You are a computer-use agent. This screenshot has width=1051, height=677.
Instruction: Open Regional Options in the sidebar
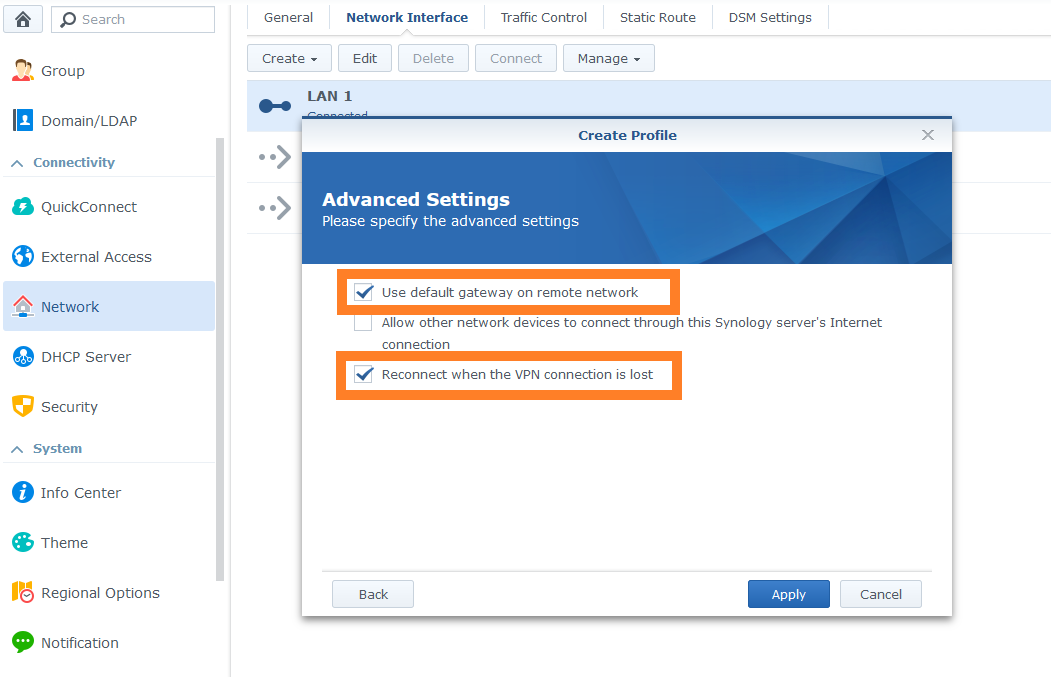[109, 593]
